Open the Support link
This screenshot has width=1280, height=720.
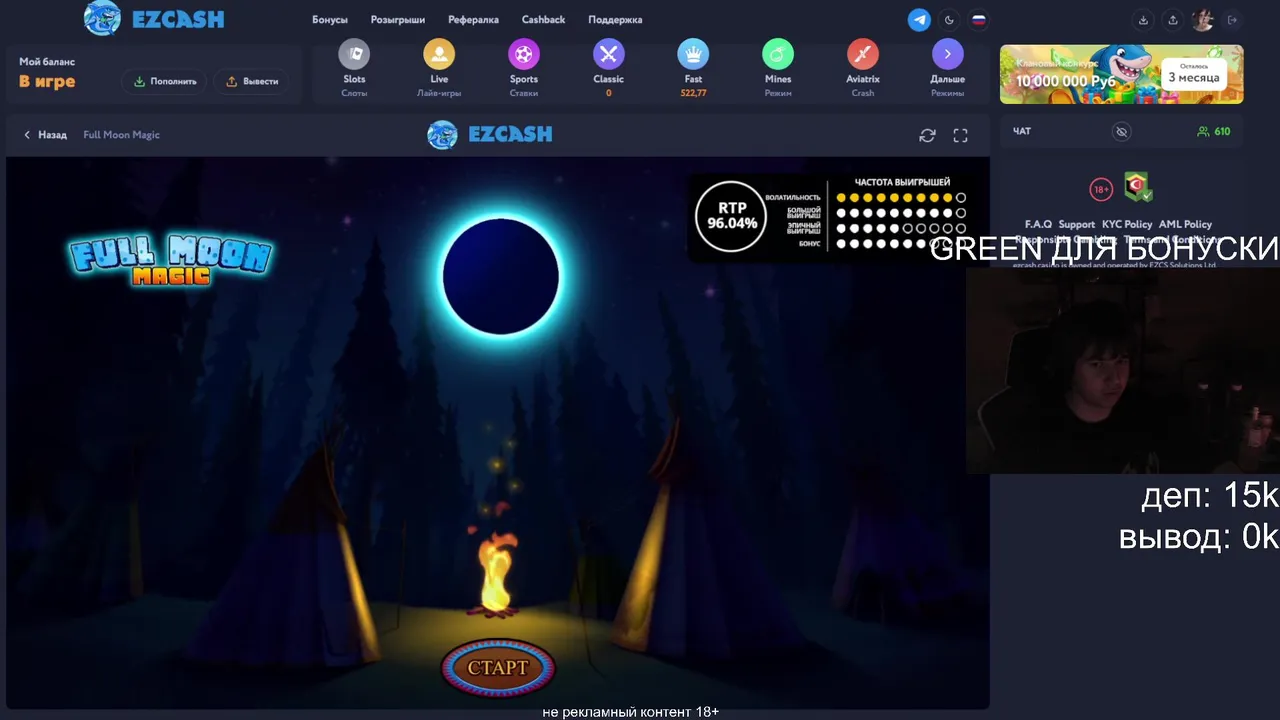coord(1077,225)
